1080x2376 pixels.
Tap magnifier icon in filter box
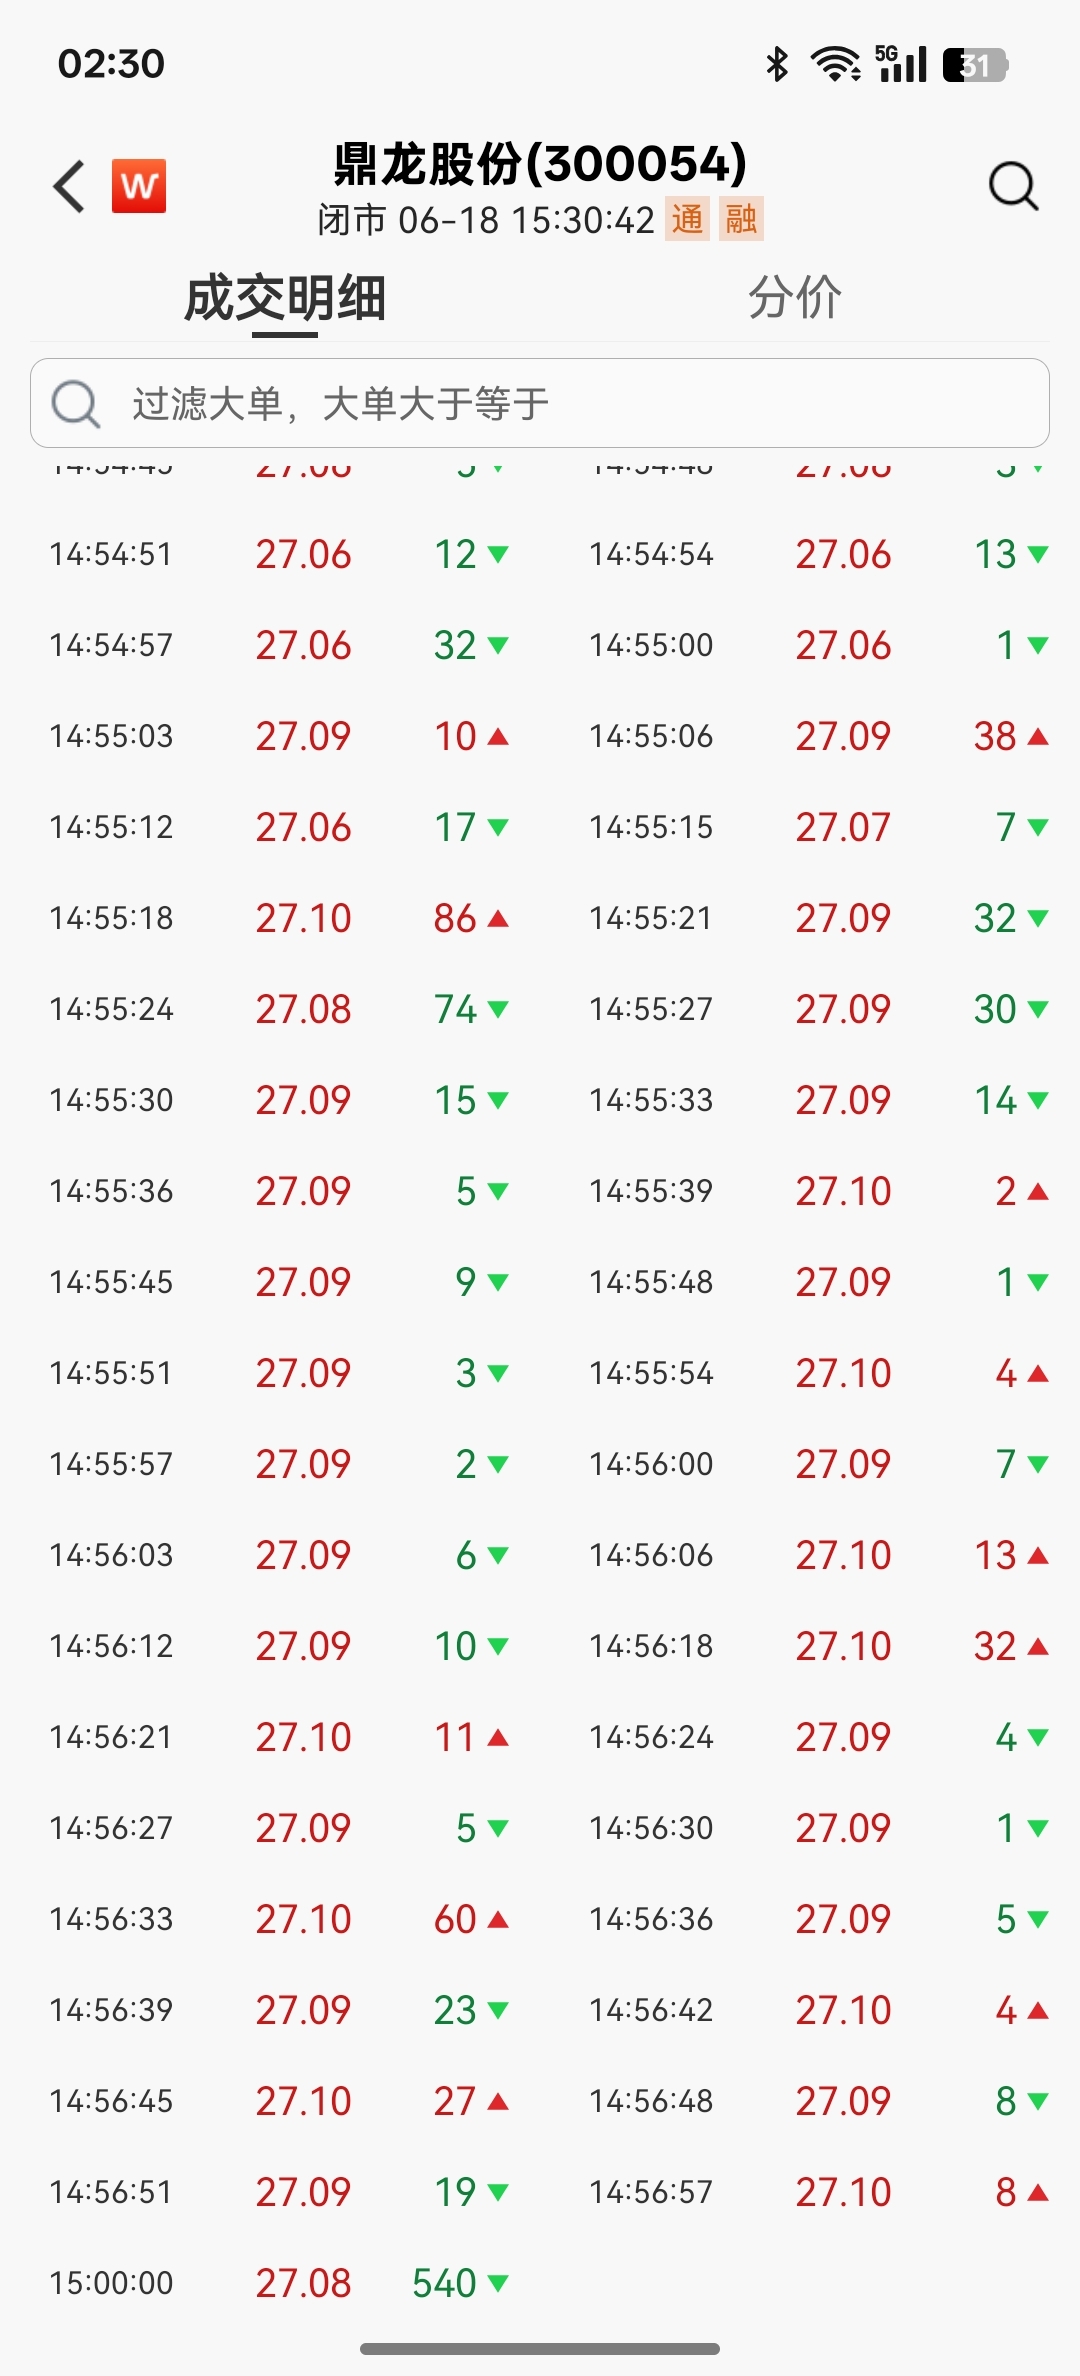pyautogui.click(x=76, y=404)
